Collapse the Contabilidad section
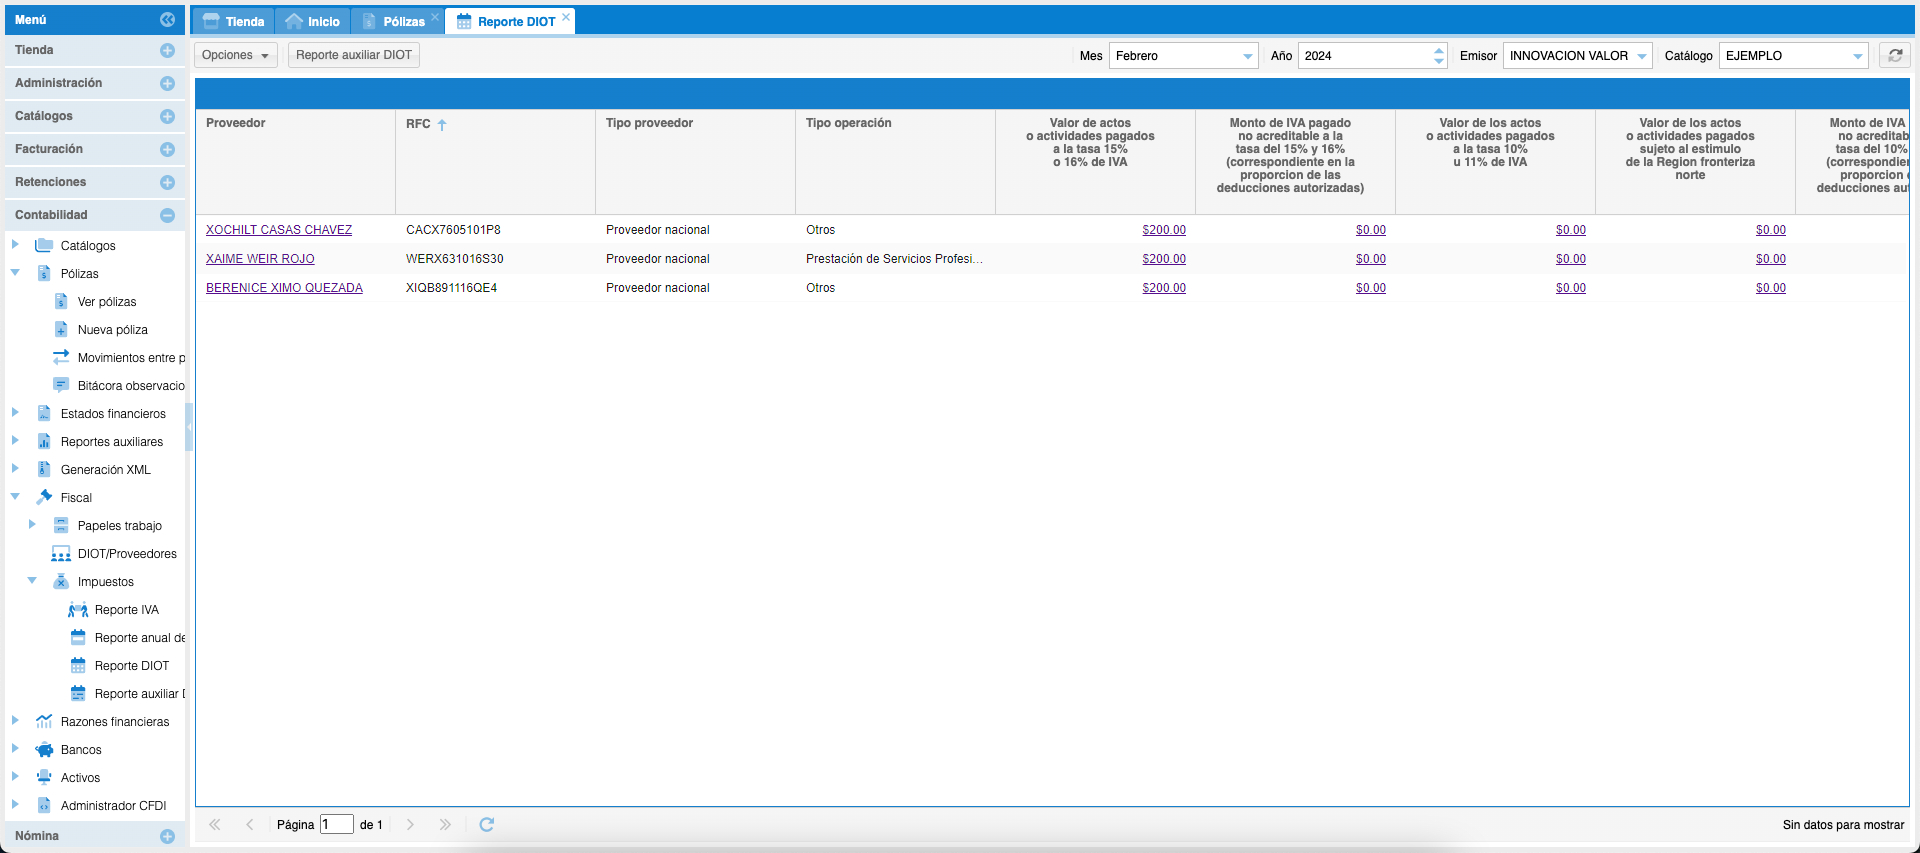The image size is (1920, 853). 167,216
